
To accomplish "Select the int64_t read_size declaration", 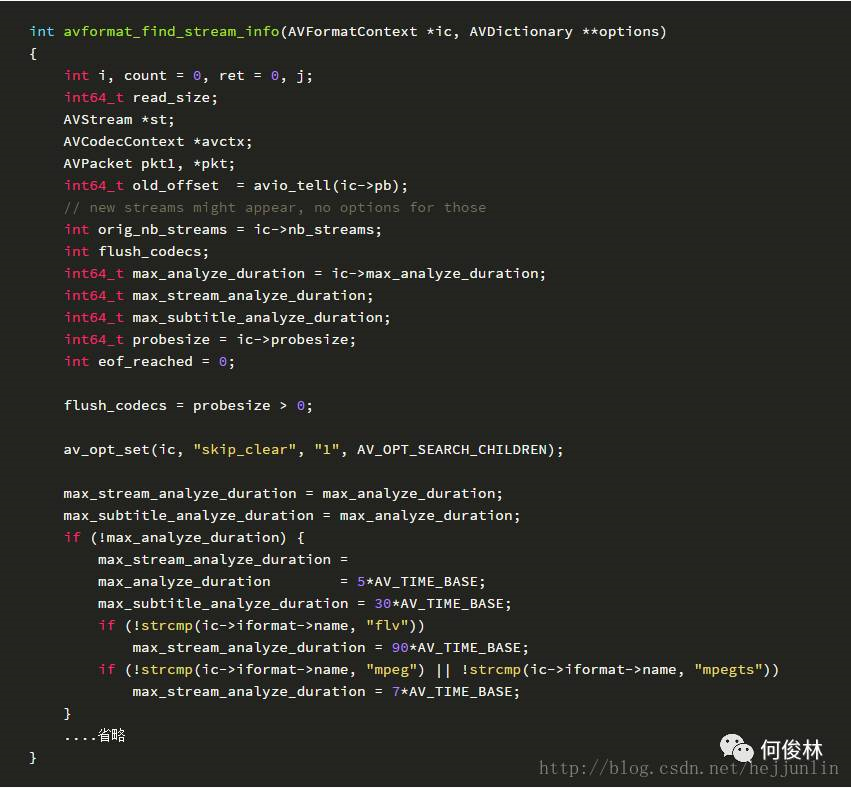I will (x=141, y=98).
